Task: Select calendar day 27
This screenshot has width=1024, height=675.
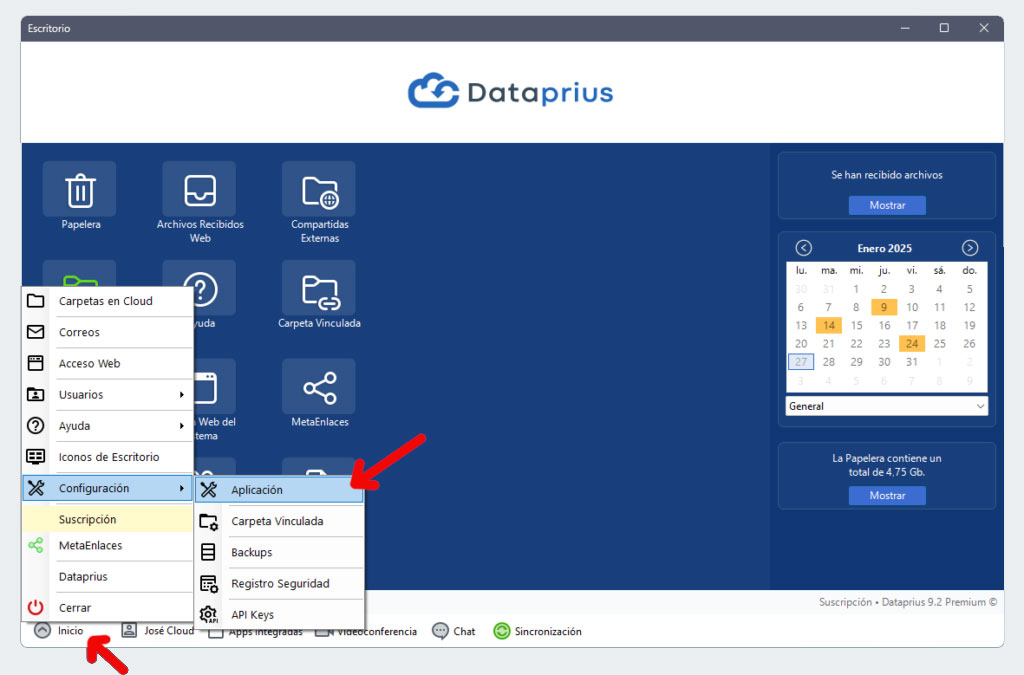Action: [801, 362]
